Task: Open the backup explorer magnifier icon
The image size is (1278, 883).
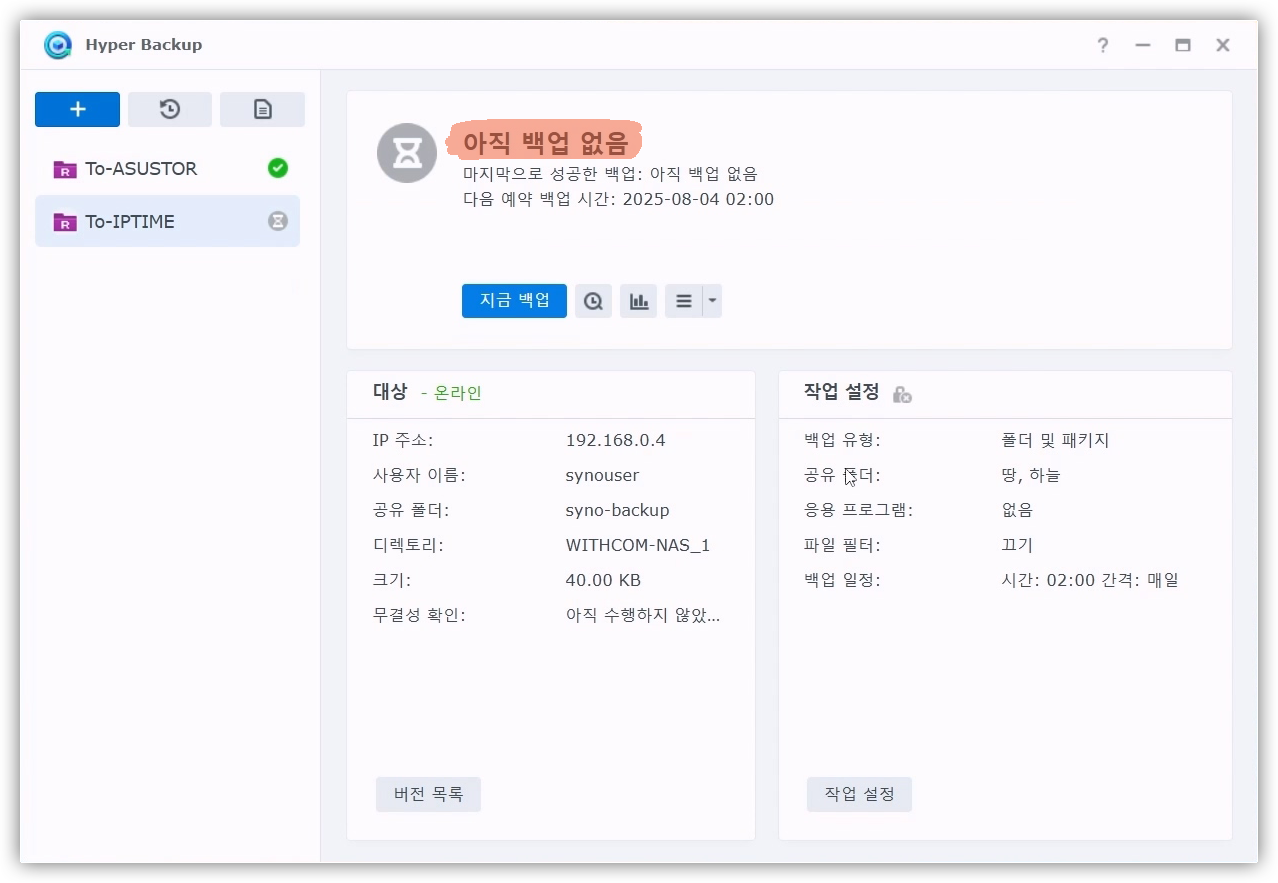Action: pos(593,301)
